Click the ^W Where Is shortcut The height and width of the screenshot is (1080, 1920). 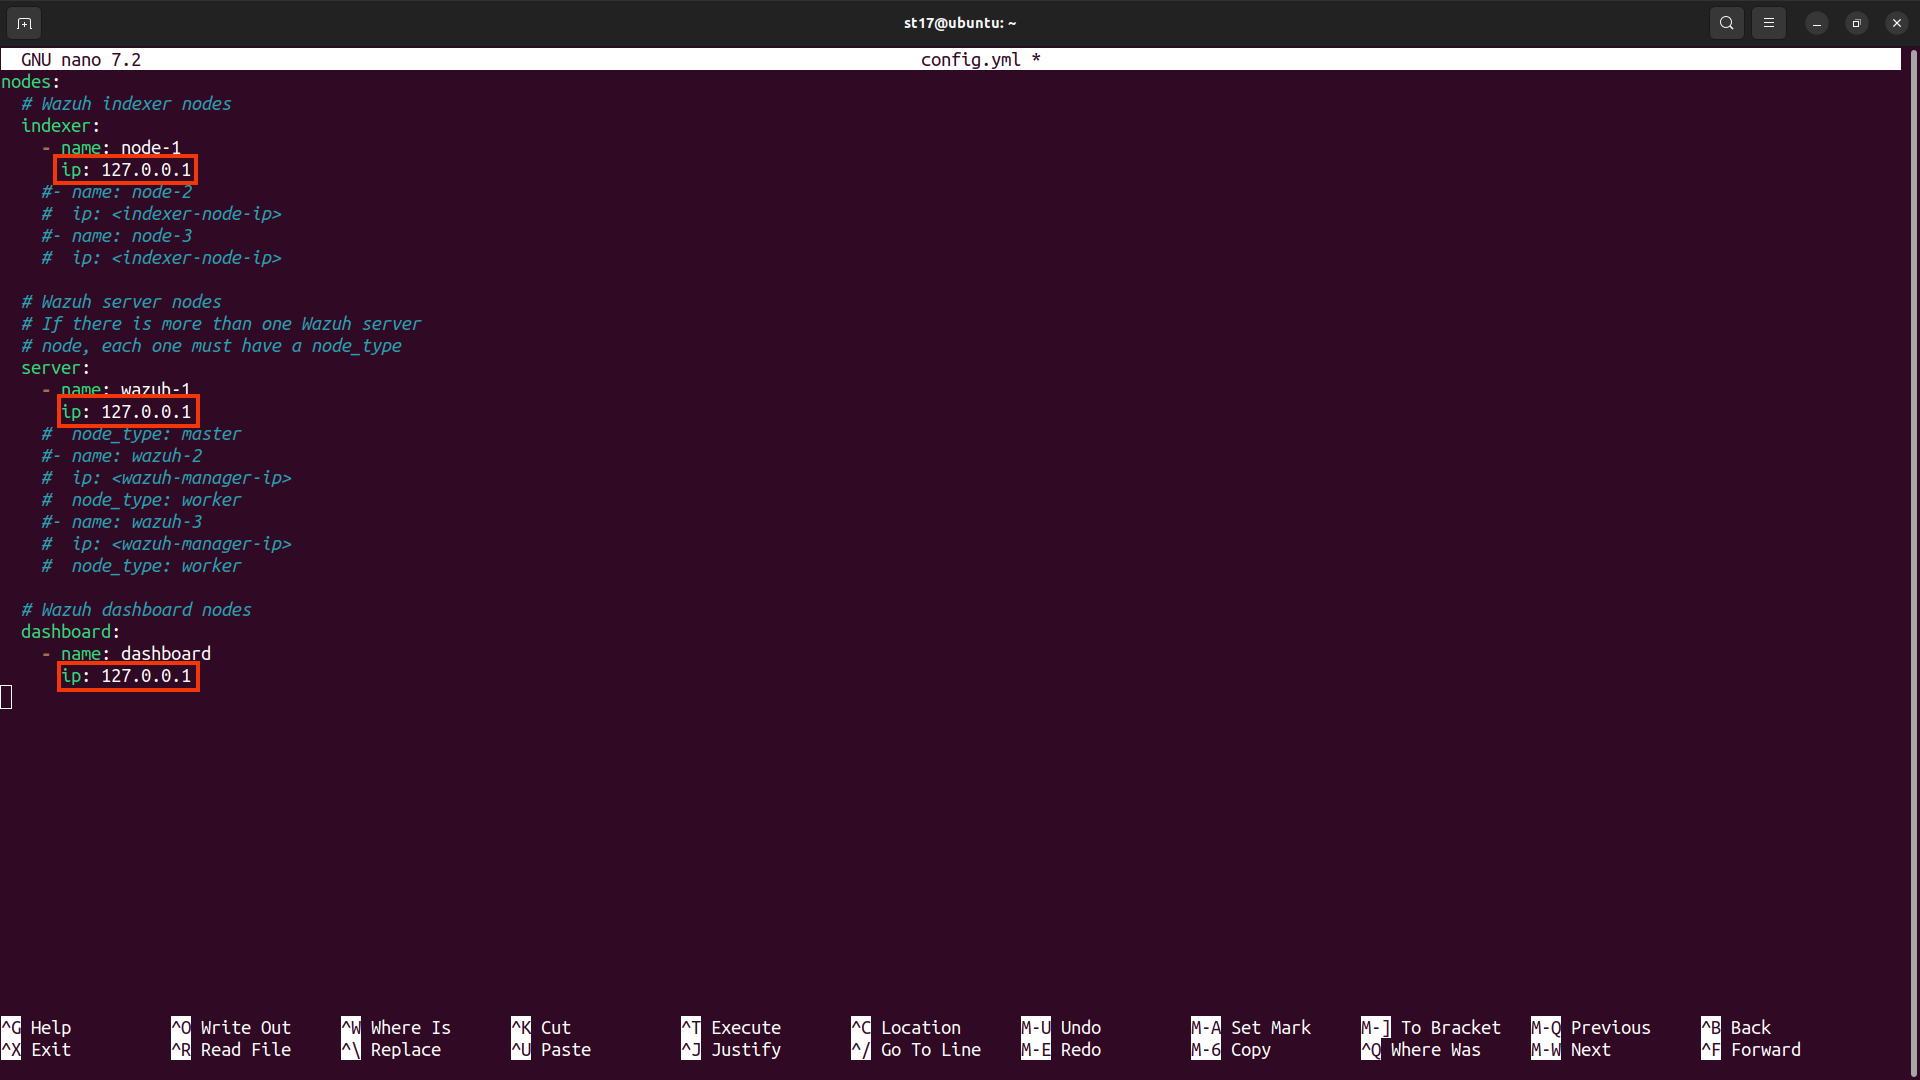point(396,1028)
